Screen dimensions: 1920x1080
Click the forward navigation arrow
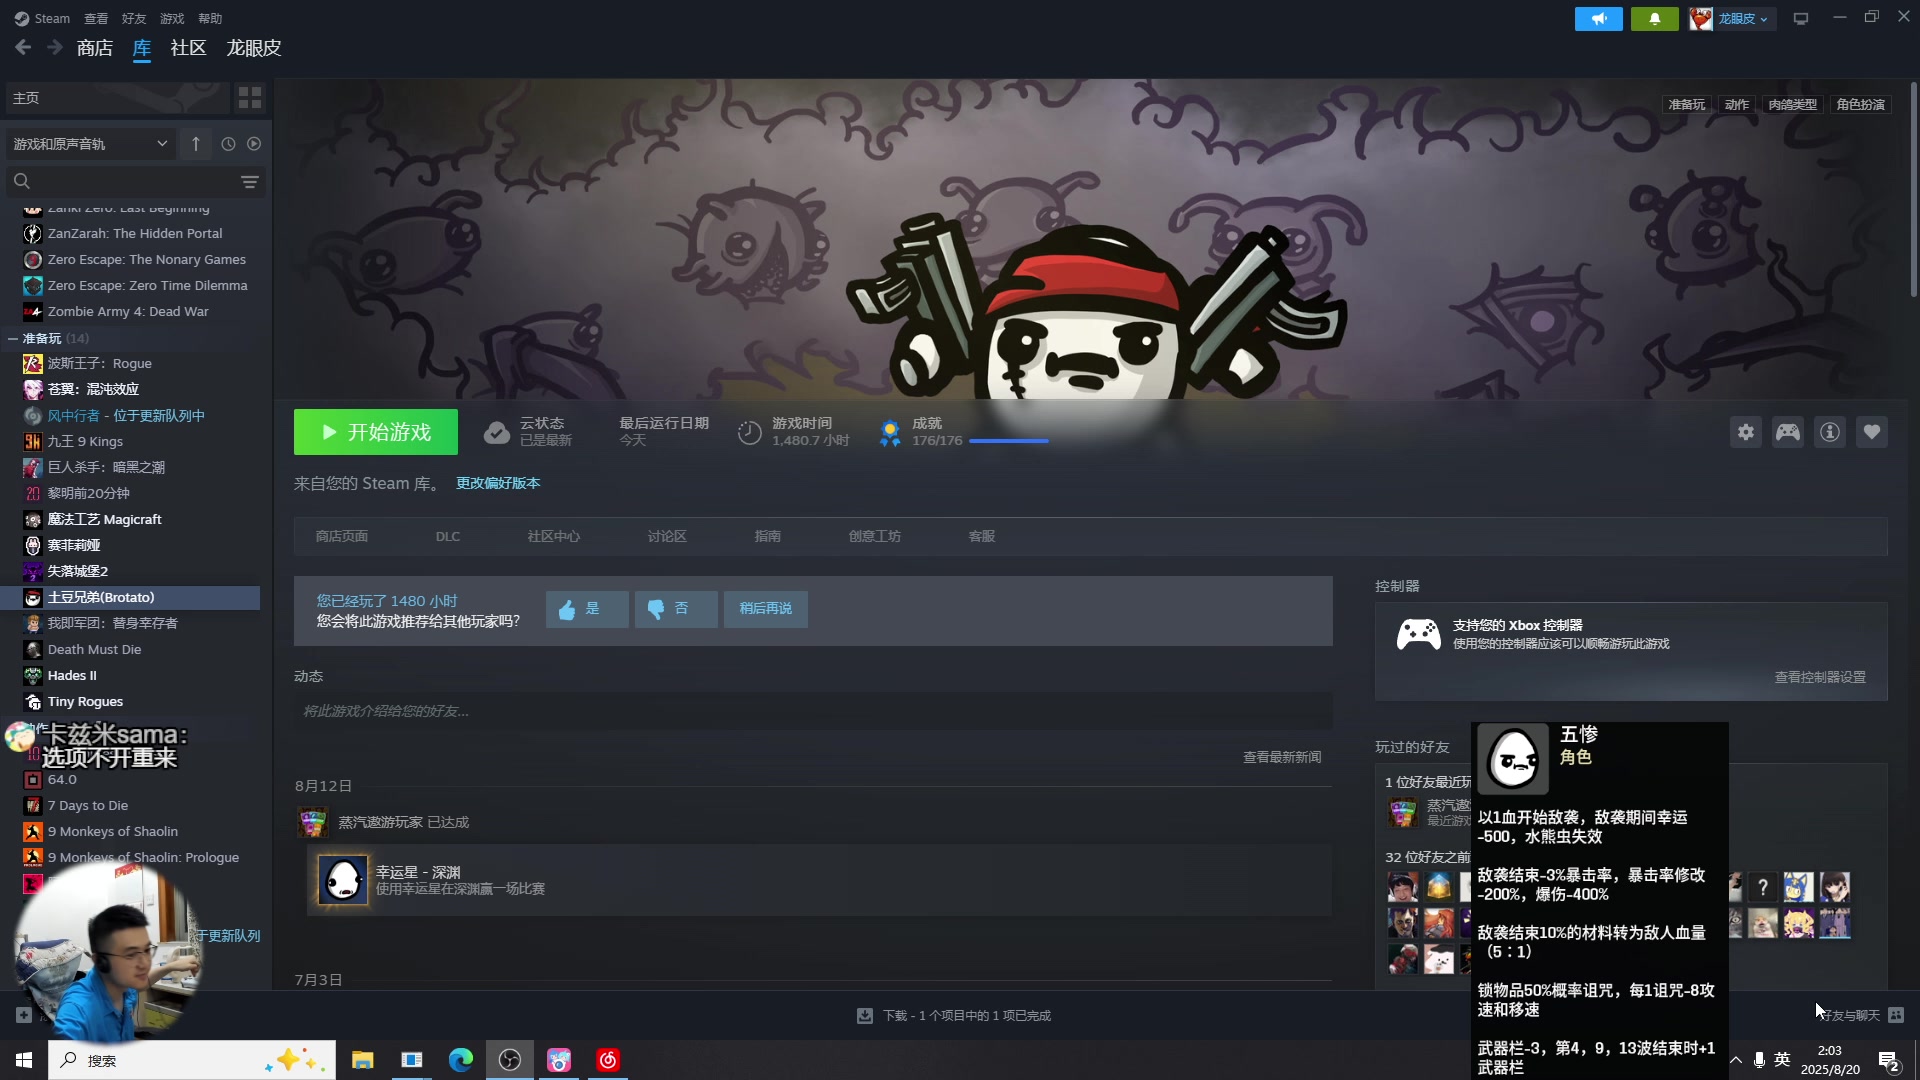point(55,47)
